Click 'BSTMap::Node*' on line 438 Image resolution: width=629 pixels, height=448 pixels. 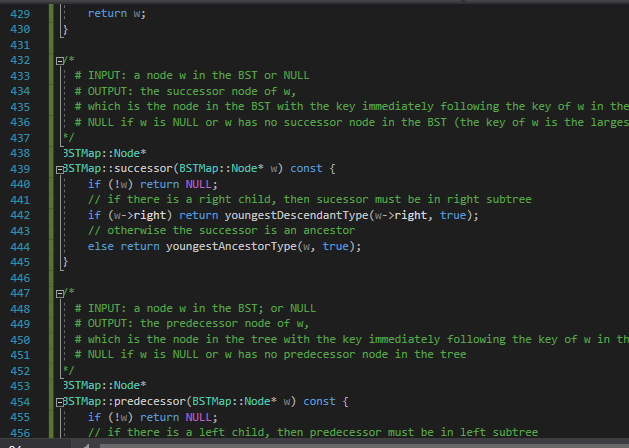(105, 153)
